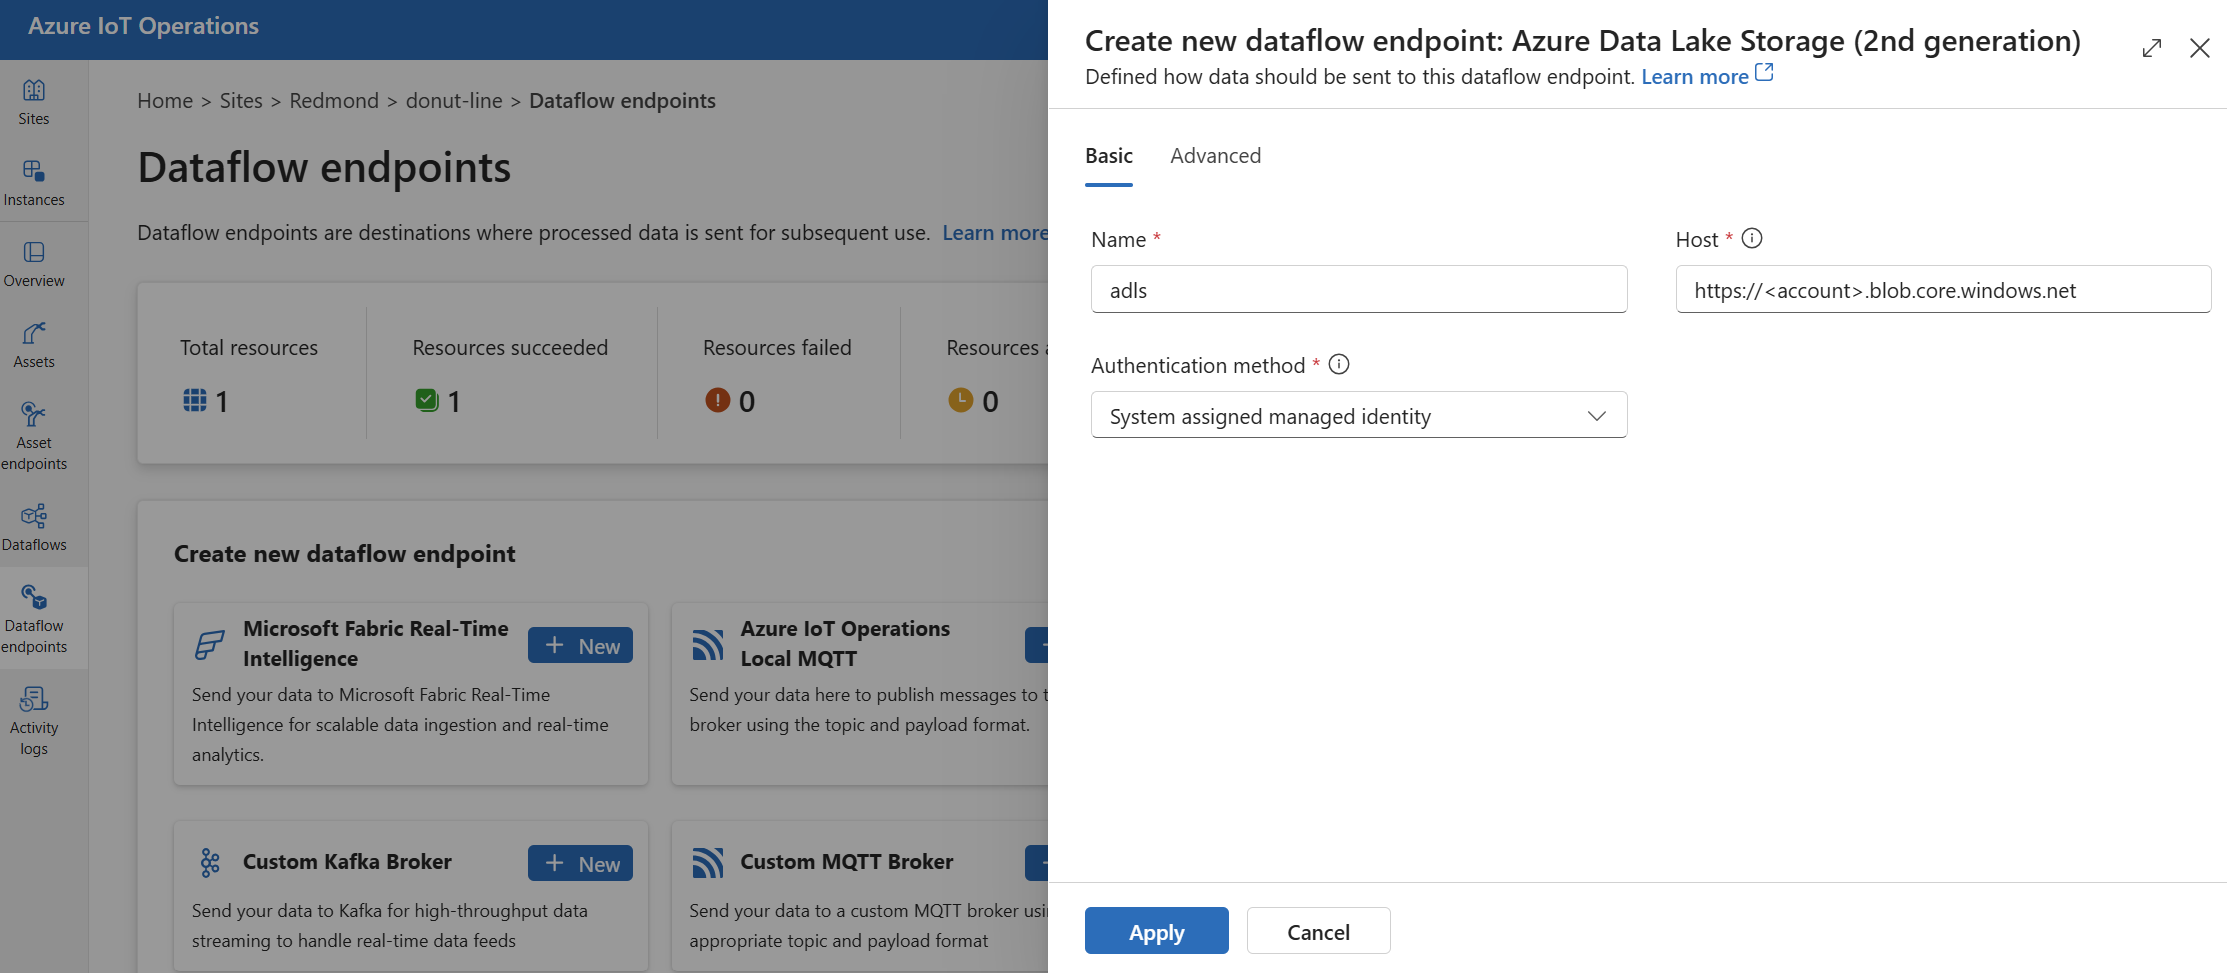
Task: Click the Resources succeeded check icon
Action: point(427,400)
